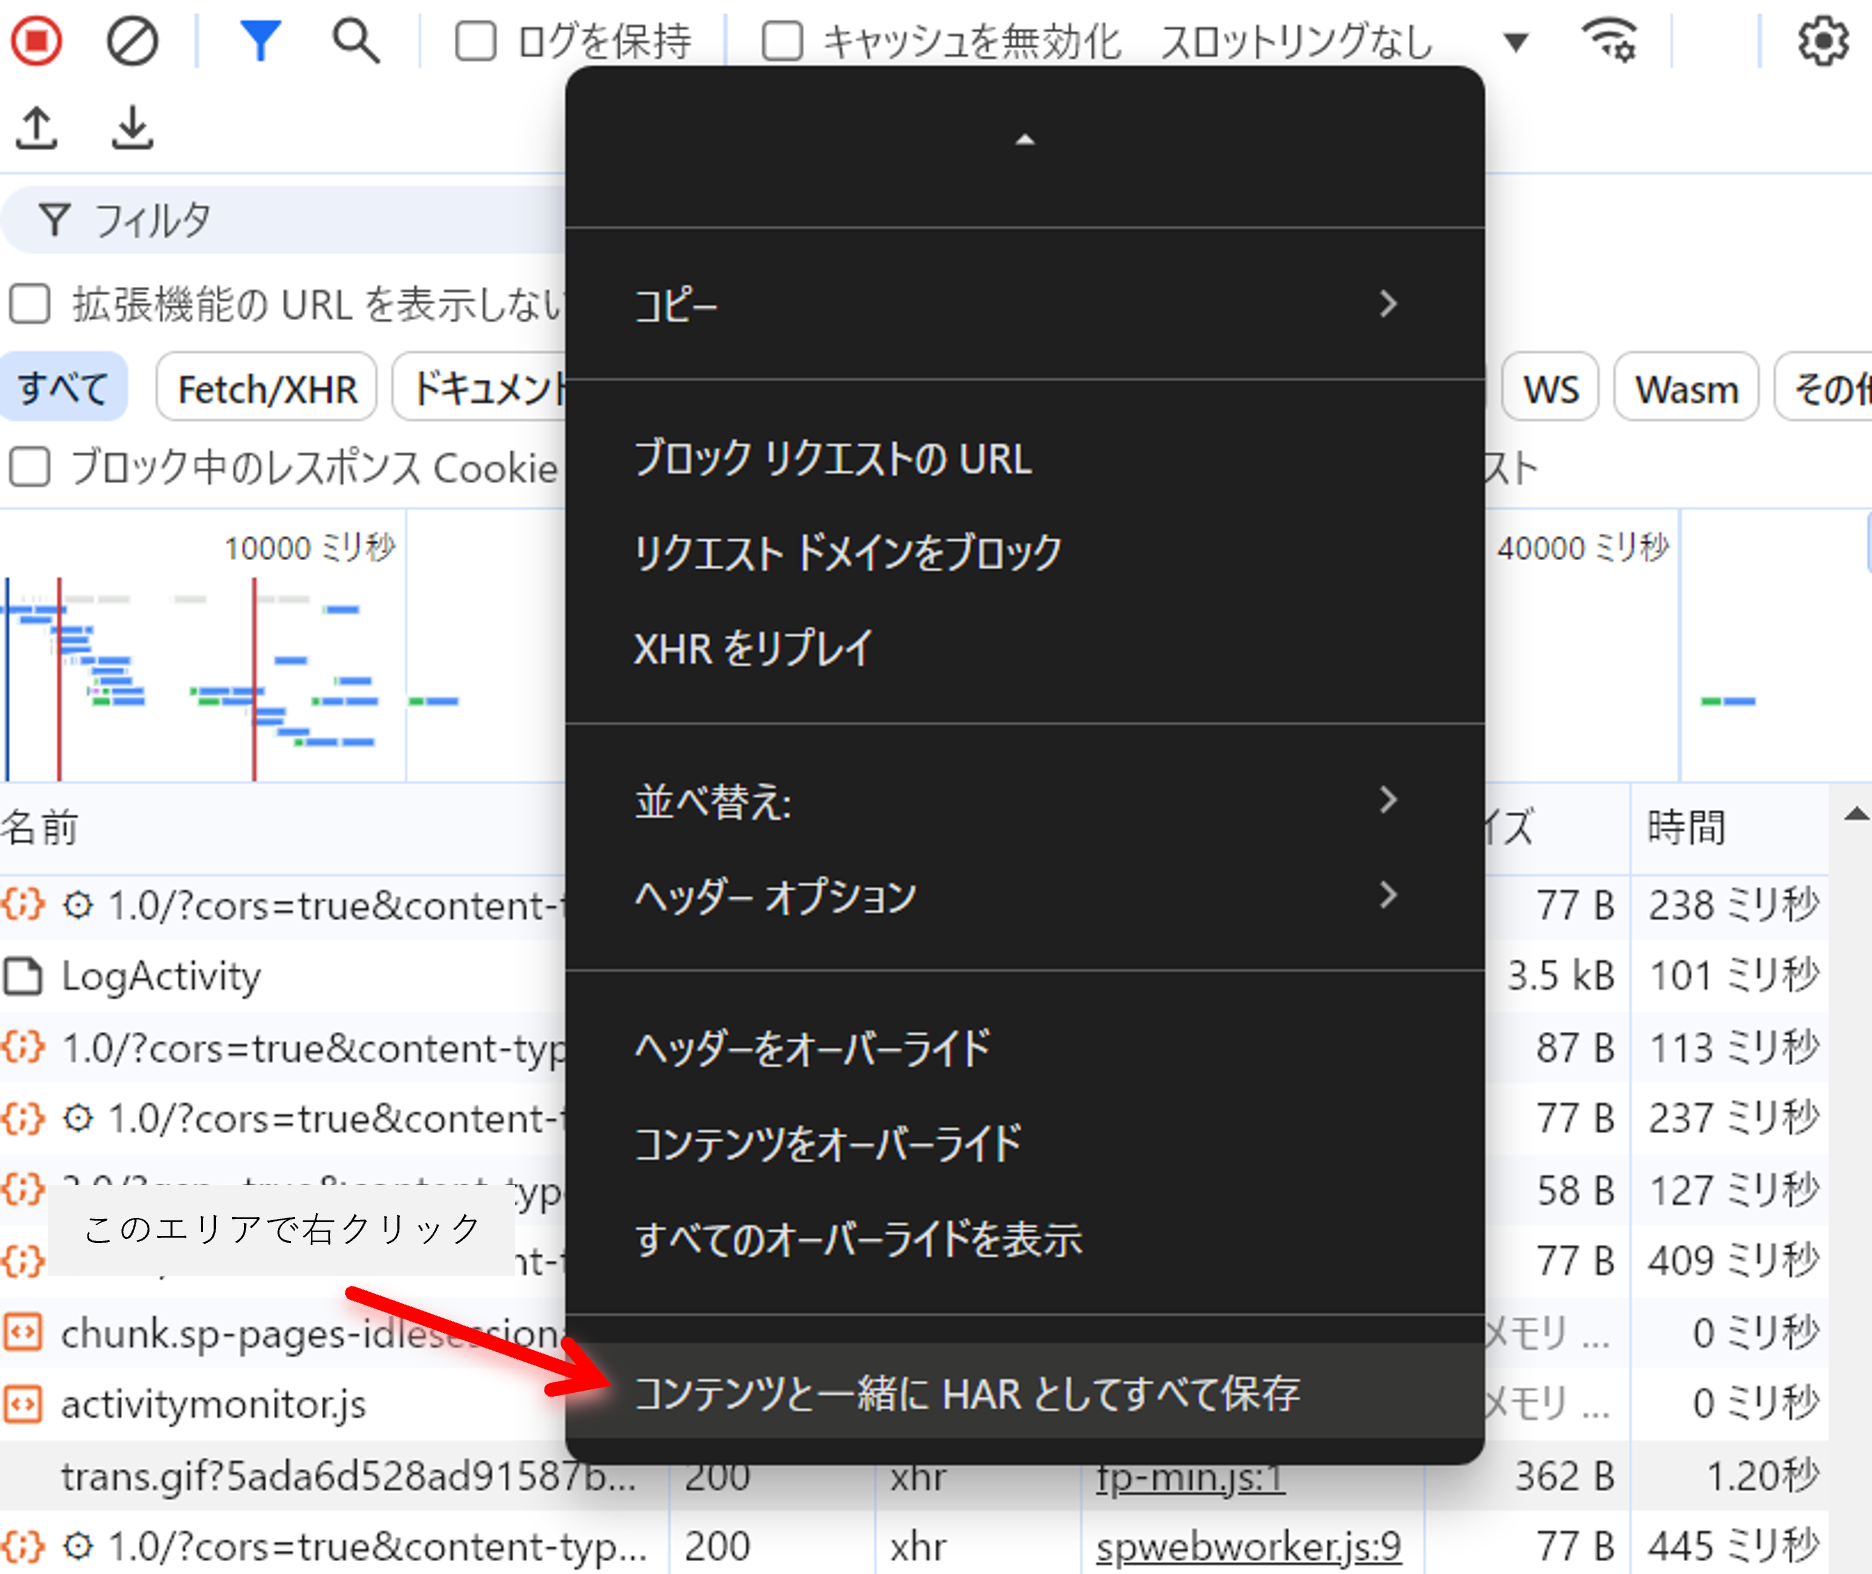
Task: Click the 362 B size cell
Action: point(1565,1476)
